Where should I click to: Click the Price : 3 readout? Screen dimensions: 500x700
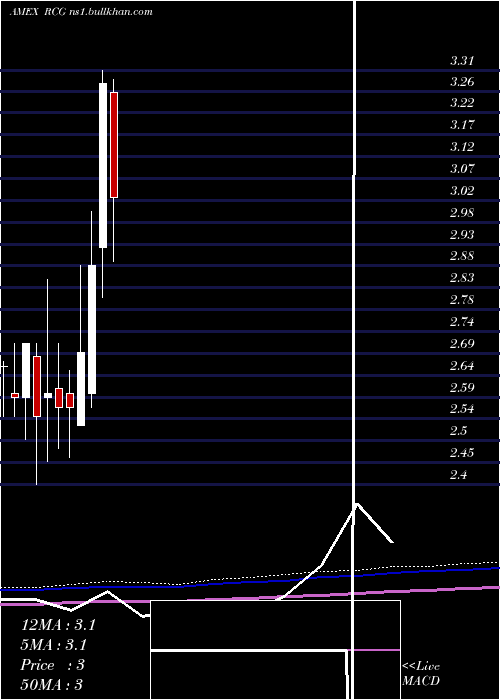tap(52, 665)
